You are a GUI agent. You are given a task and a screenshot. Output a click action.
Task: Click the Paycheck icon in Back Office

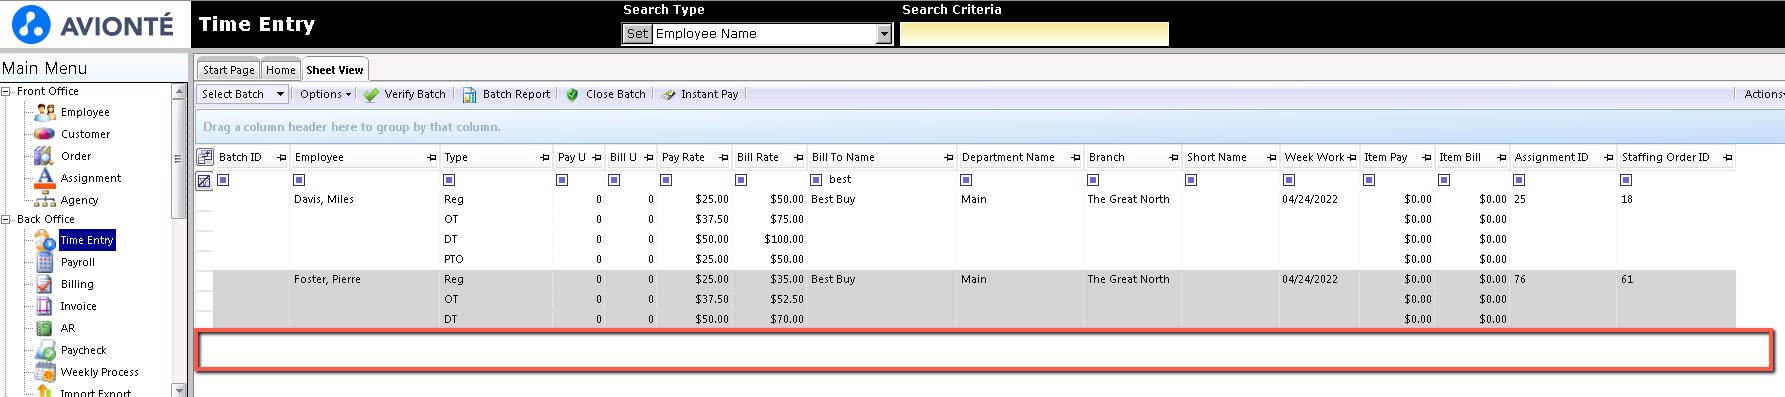coord(45,350)
